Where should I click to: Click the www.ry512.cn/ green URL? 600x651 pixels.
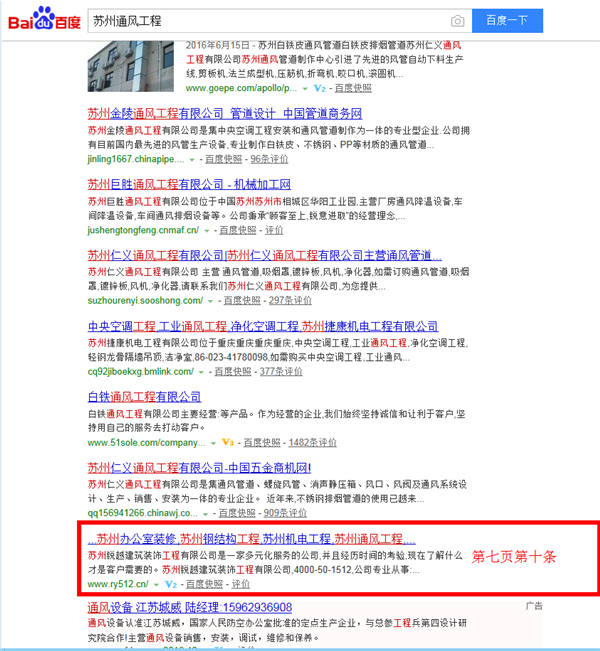click(x=118, y=584)
